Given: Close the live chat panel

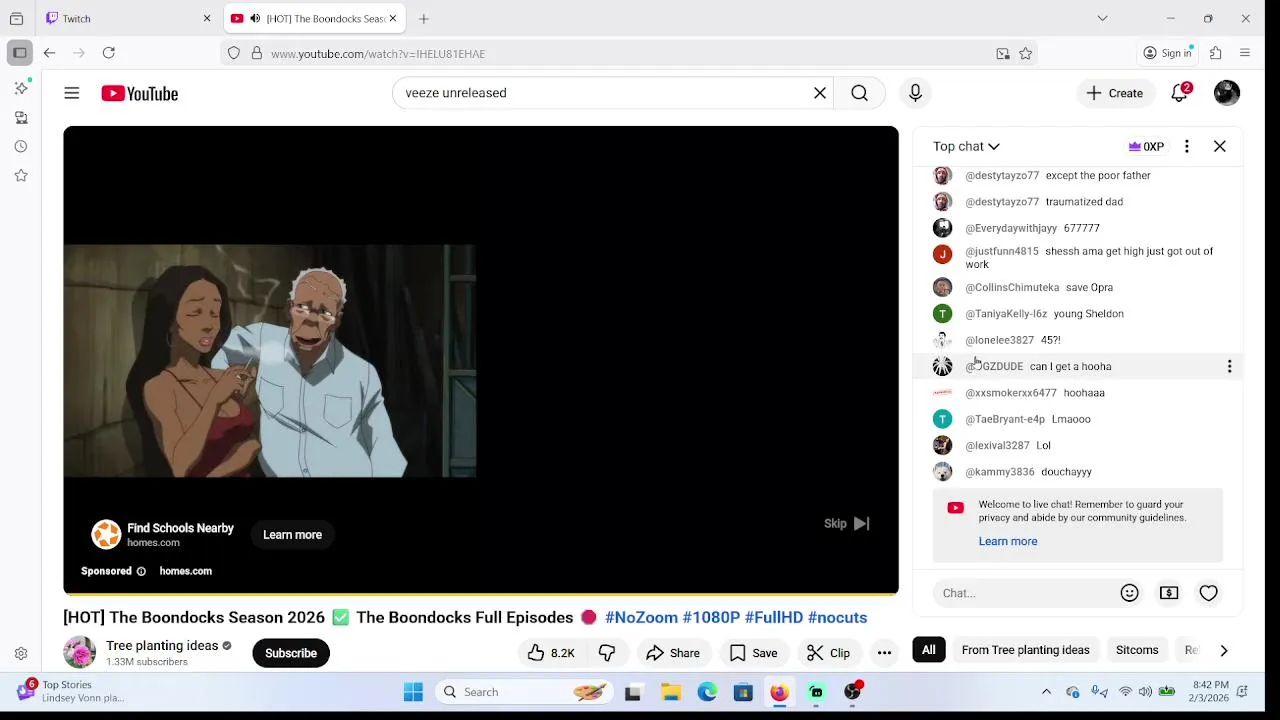Looking at the screenshot, I should click(x=1220, y=146).
